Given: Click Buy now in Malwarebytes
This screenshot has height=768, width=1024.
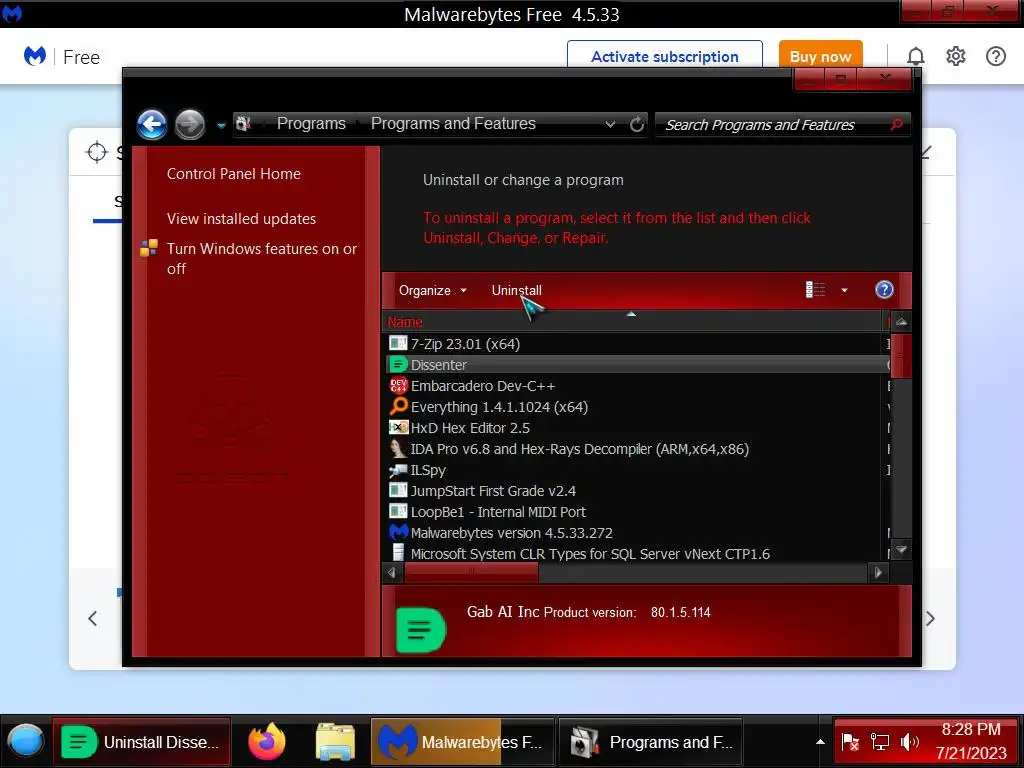Looking at the screenshot, I should (x=820, y=56).
